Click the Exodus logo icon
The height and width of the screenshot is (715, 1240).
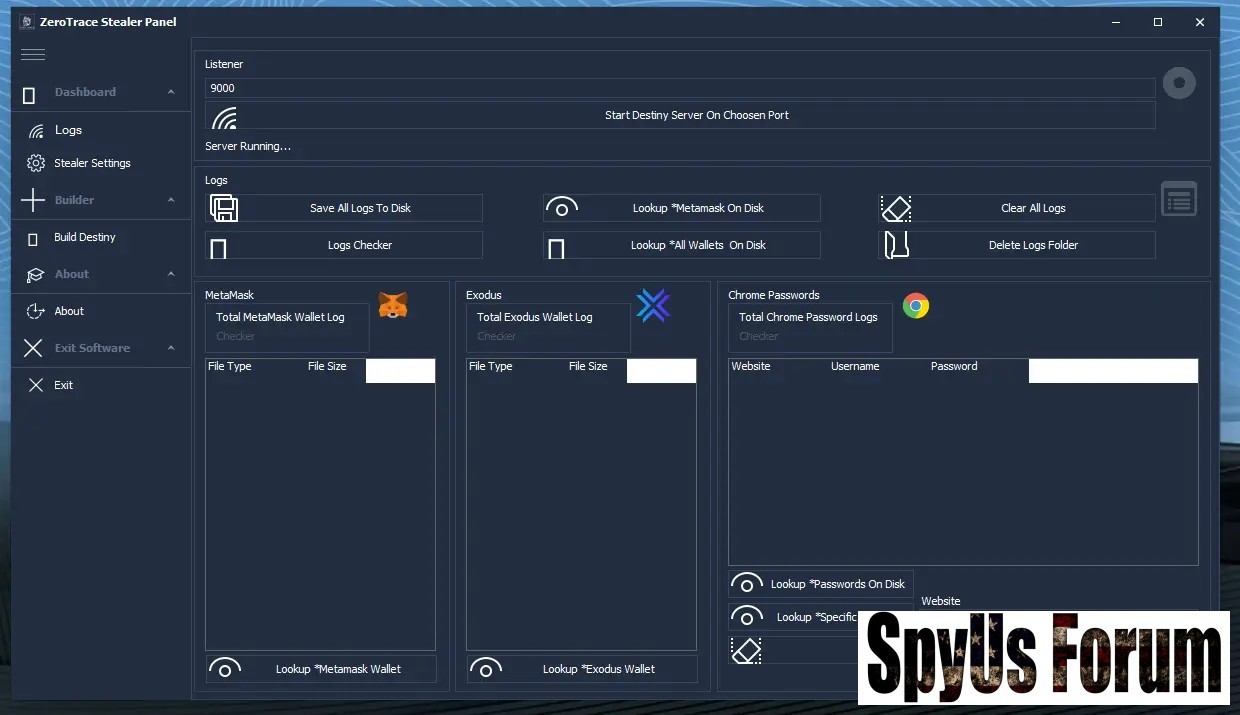[653, 306]
